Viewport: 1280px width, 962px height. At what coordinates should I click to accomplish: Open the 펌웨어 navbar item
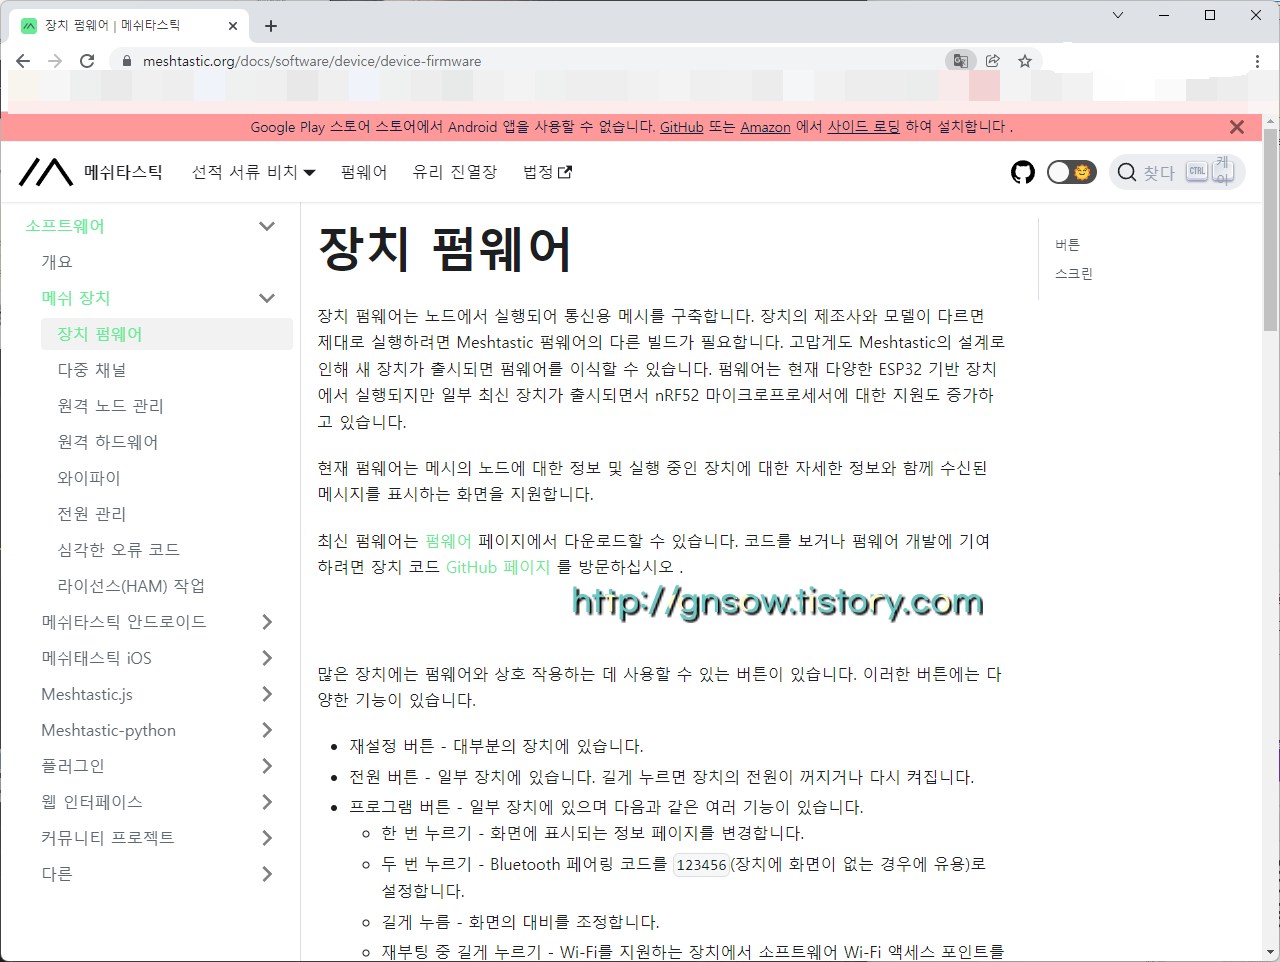(x=364, y=172)
